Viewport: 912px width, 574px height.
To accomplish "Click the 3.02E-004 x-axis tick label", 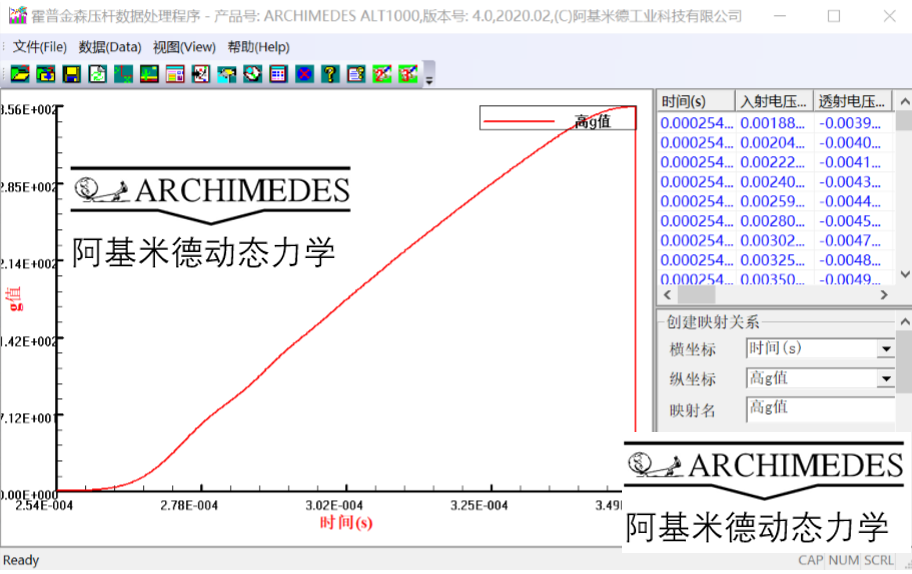I will (x=334, y=505).
